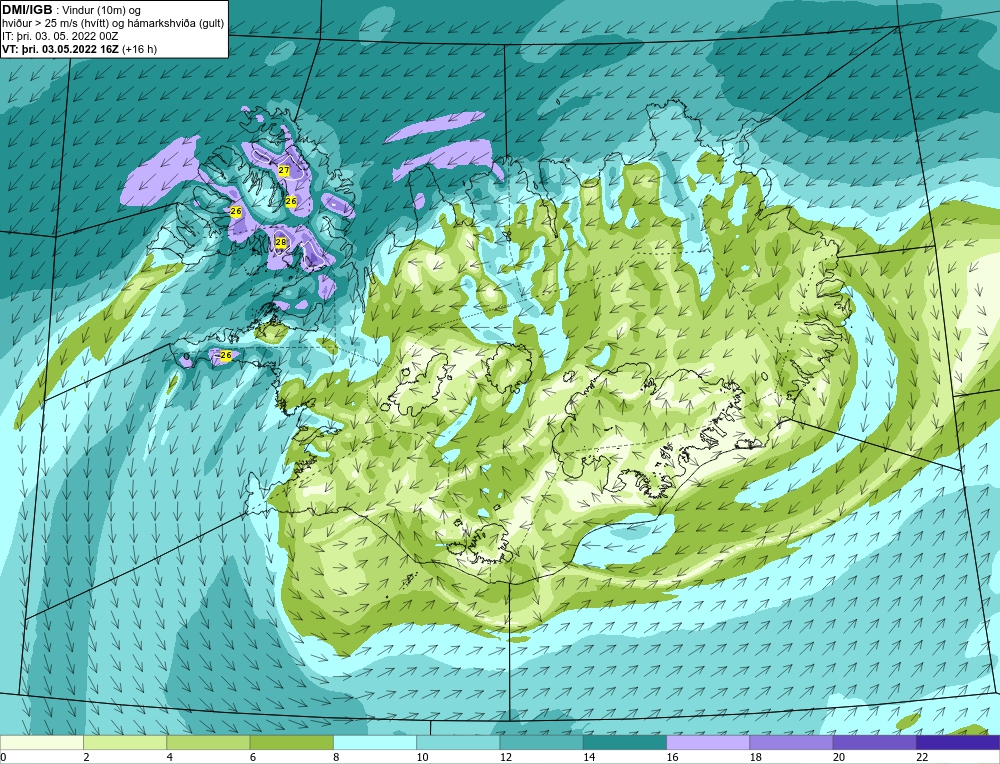Click the 'Vindur (10m) og' header text

tap(101, 10)
